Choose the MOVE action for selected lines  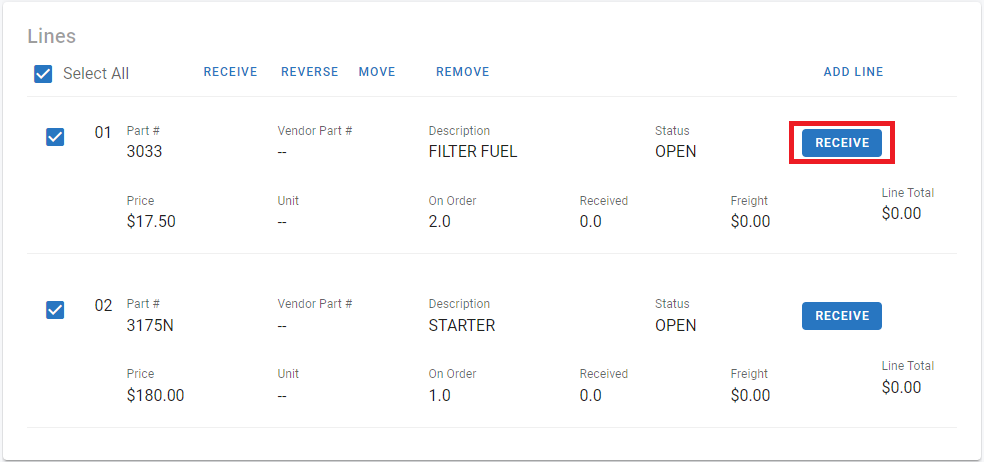[377, 72]
